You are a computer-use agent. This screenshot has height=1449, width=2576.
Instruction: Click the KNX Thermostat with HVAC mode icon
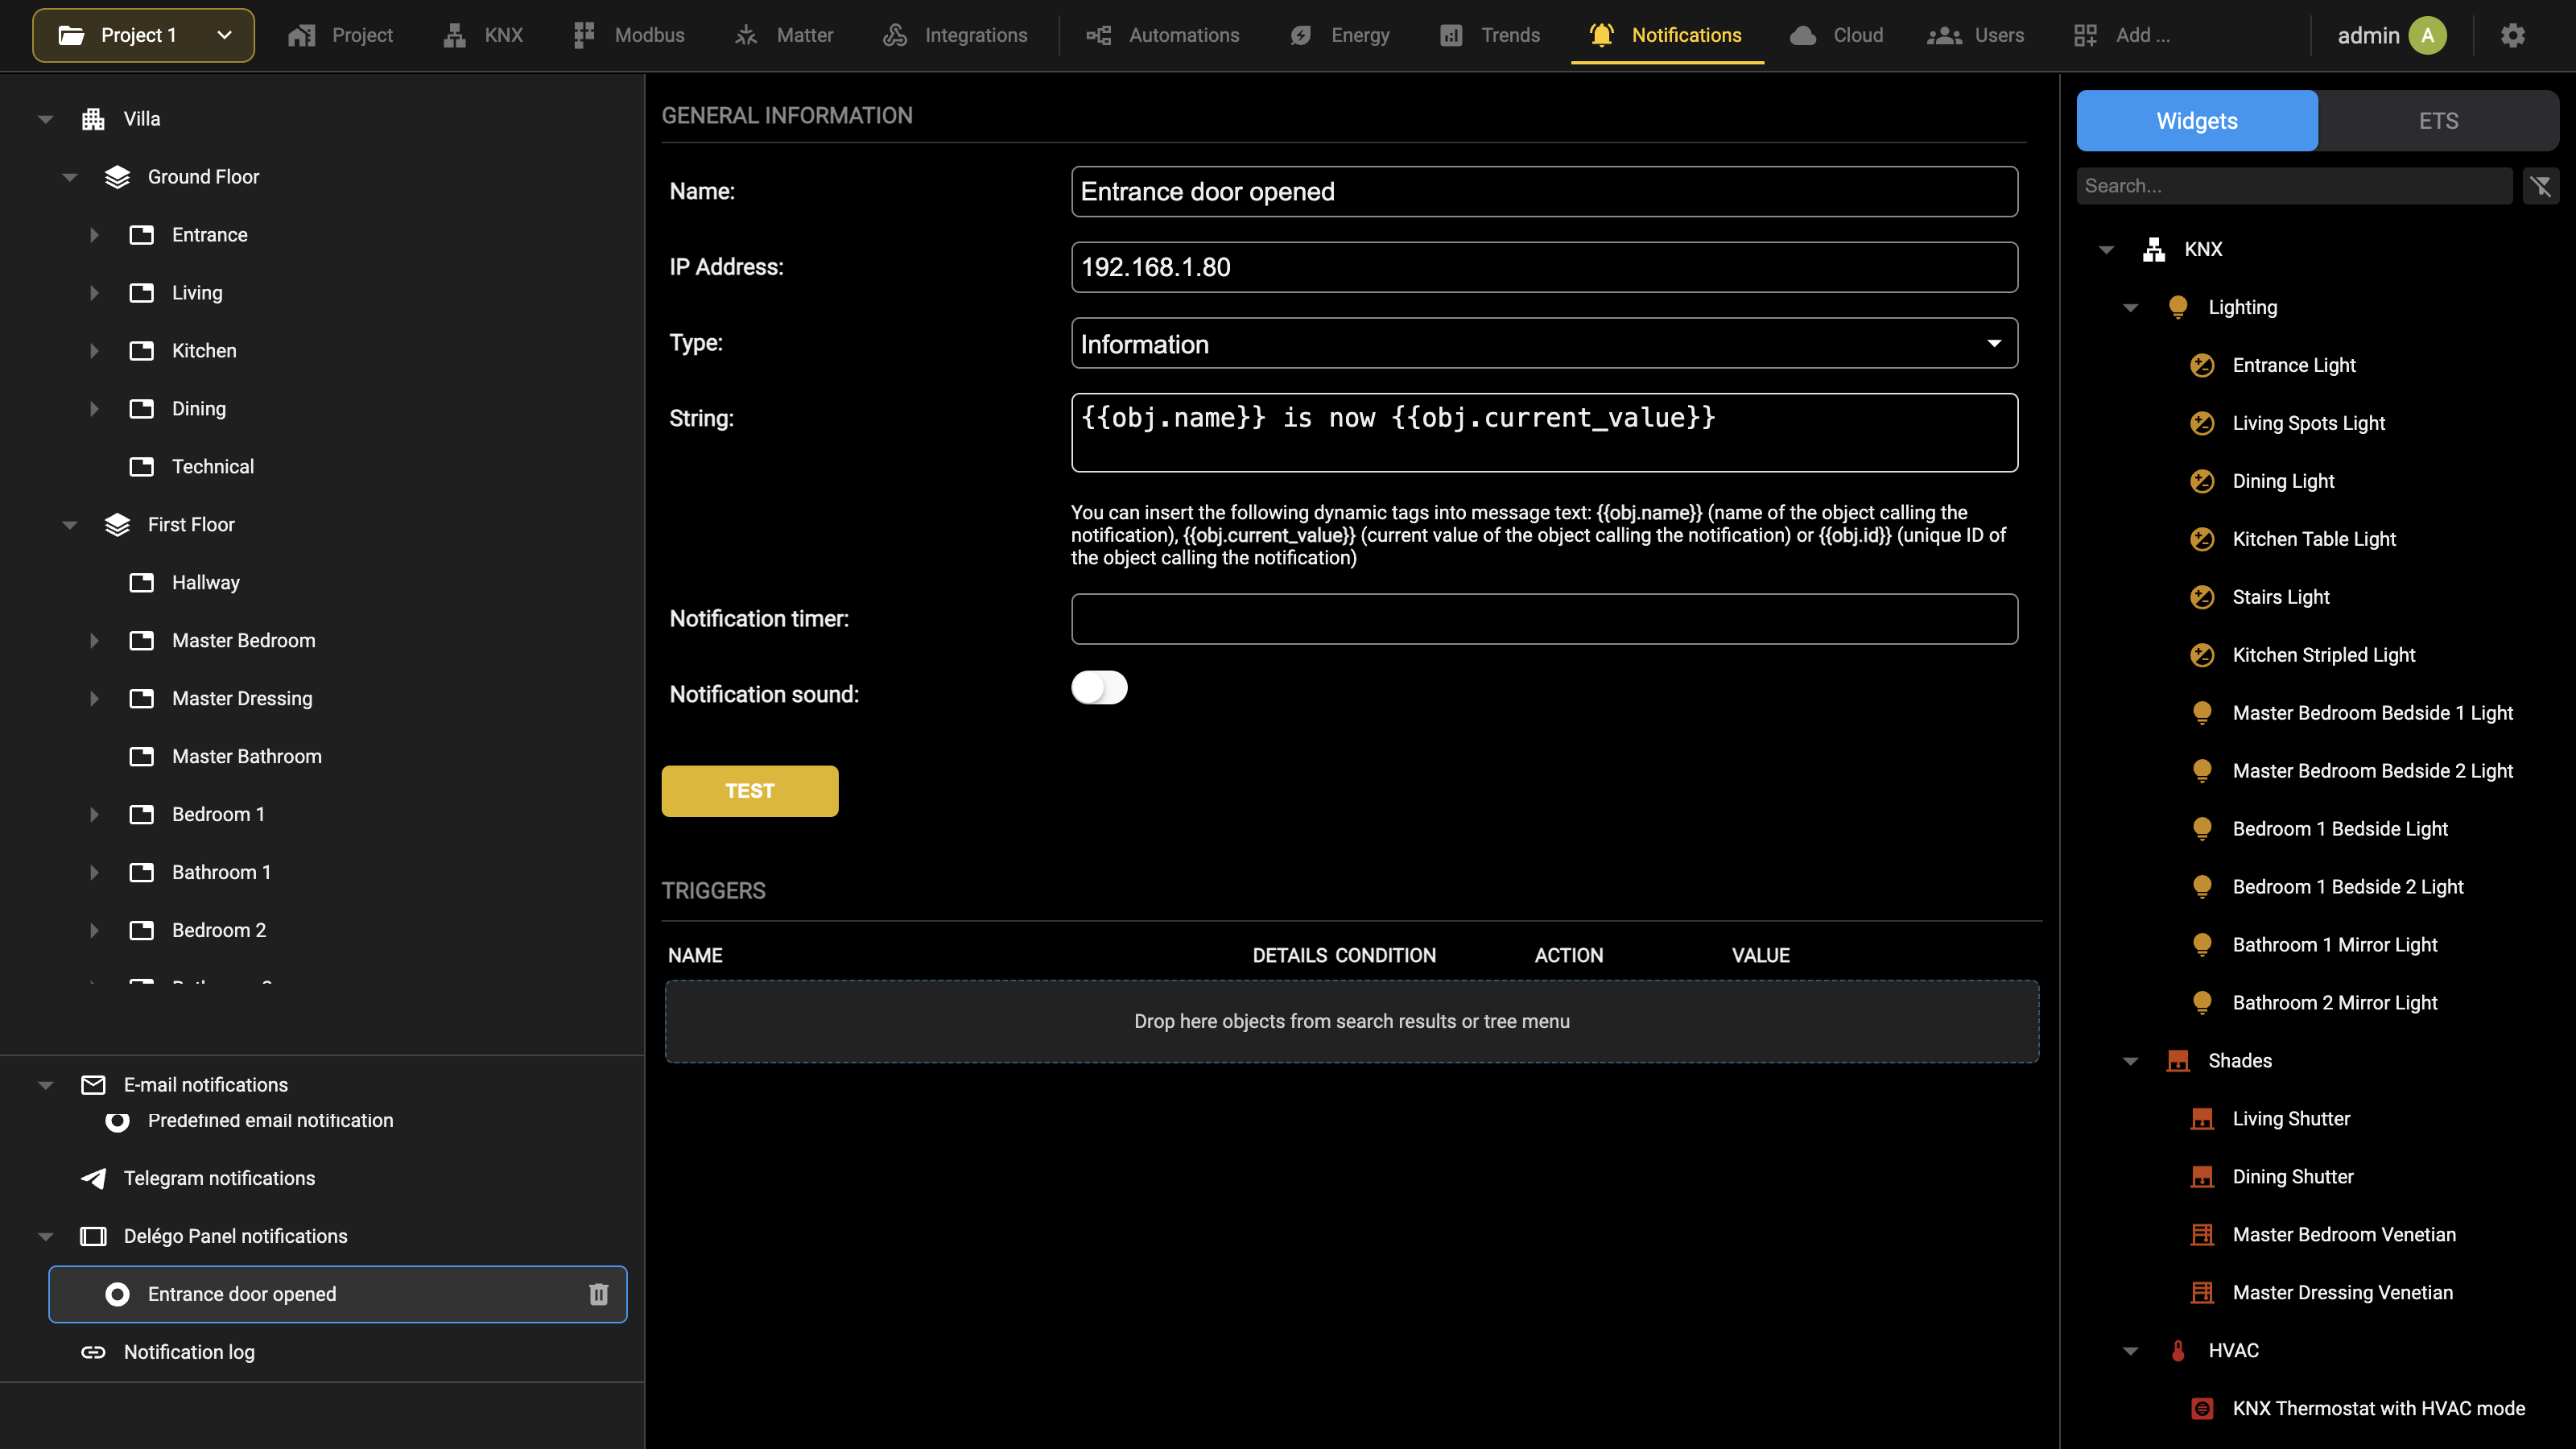pyautogui.click(x=2202, y=1408)
